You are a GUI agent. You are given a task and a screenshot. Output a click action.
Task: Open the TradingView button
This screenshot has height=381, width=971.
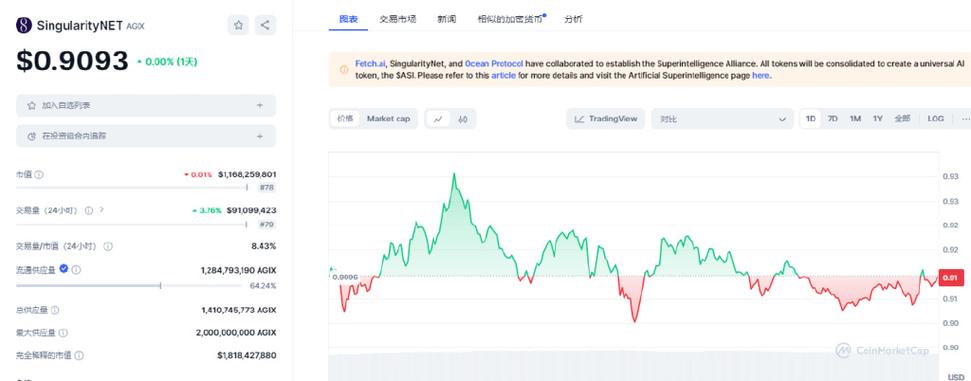coord(606,119)
